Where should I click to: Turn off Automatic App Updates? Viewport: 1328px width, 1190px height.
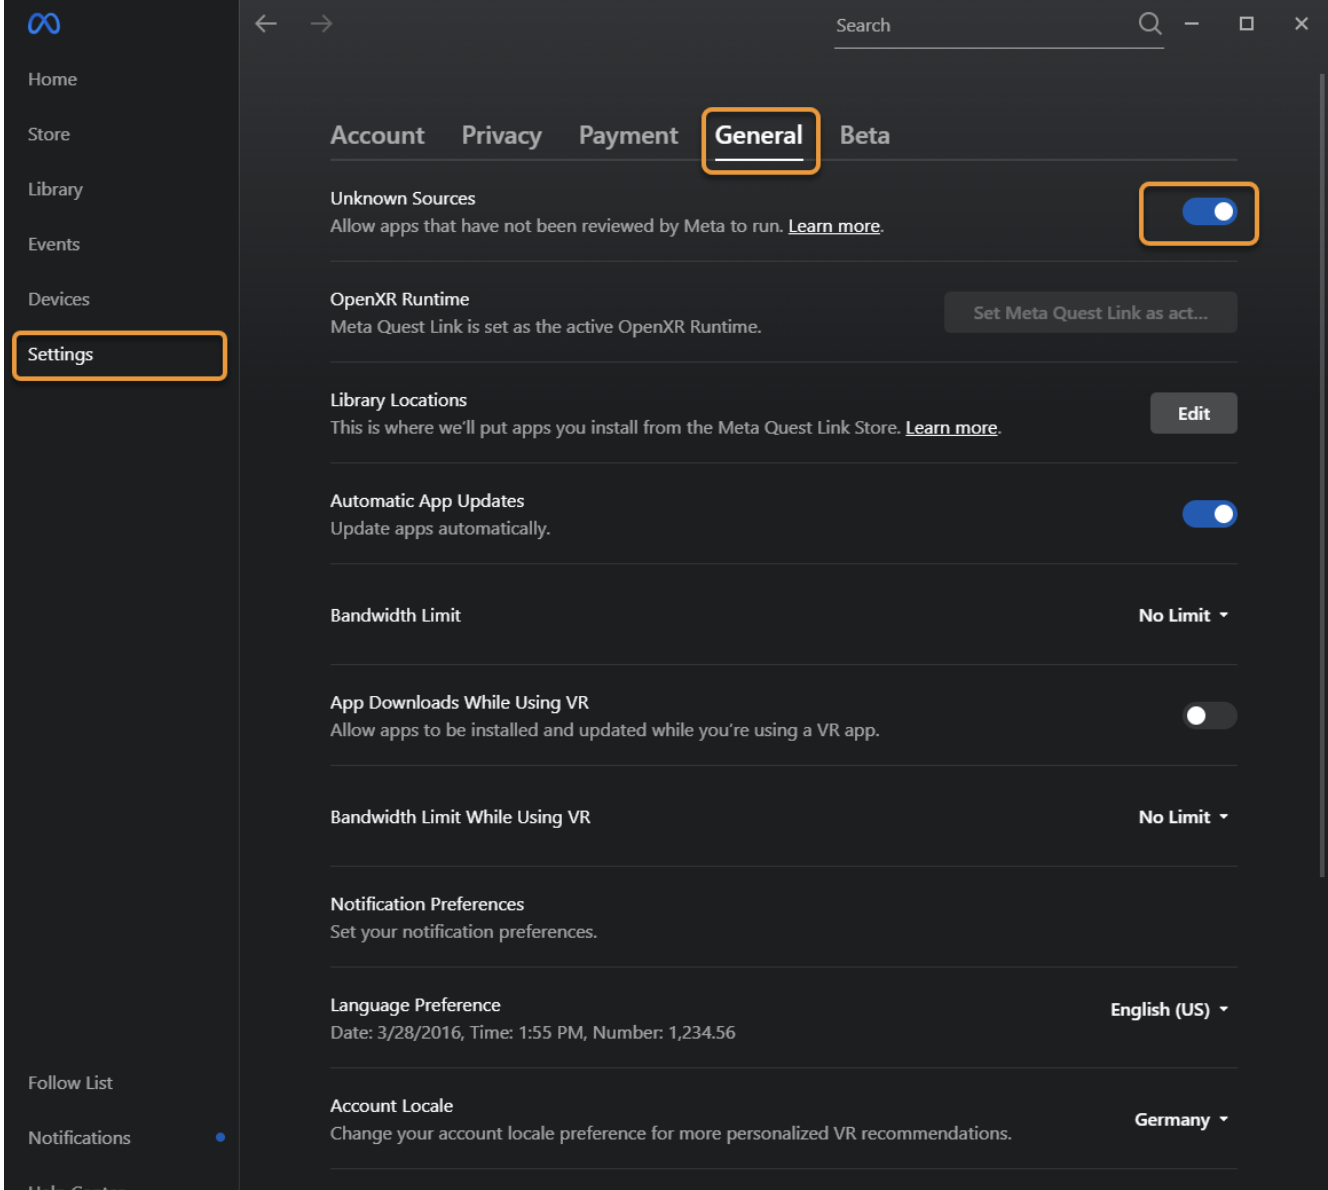click(x=1210, y=514)
